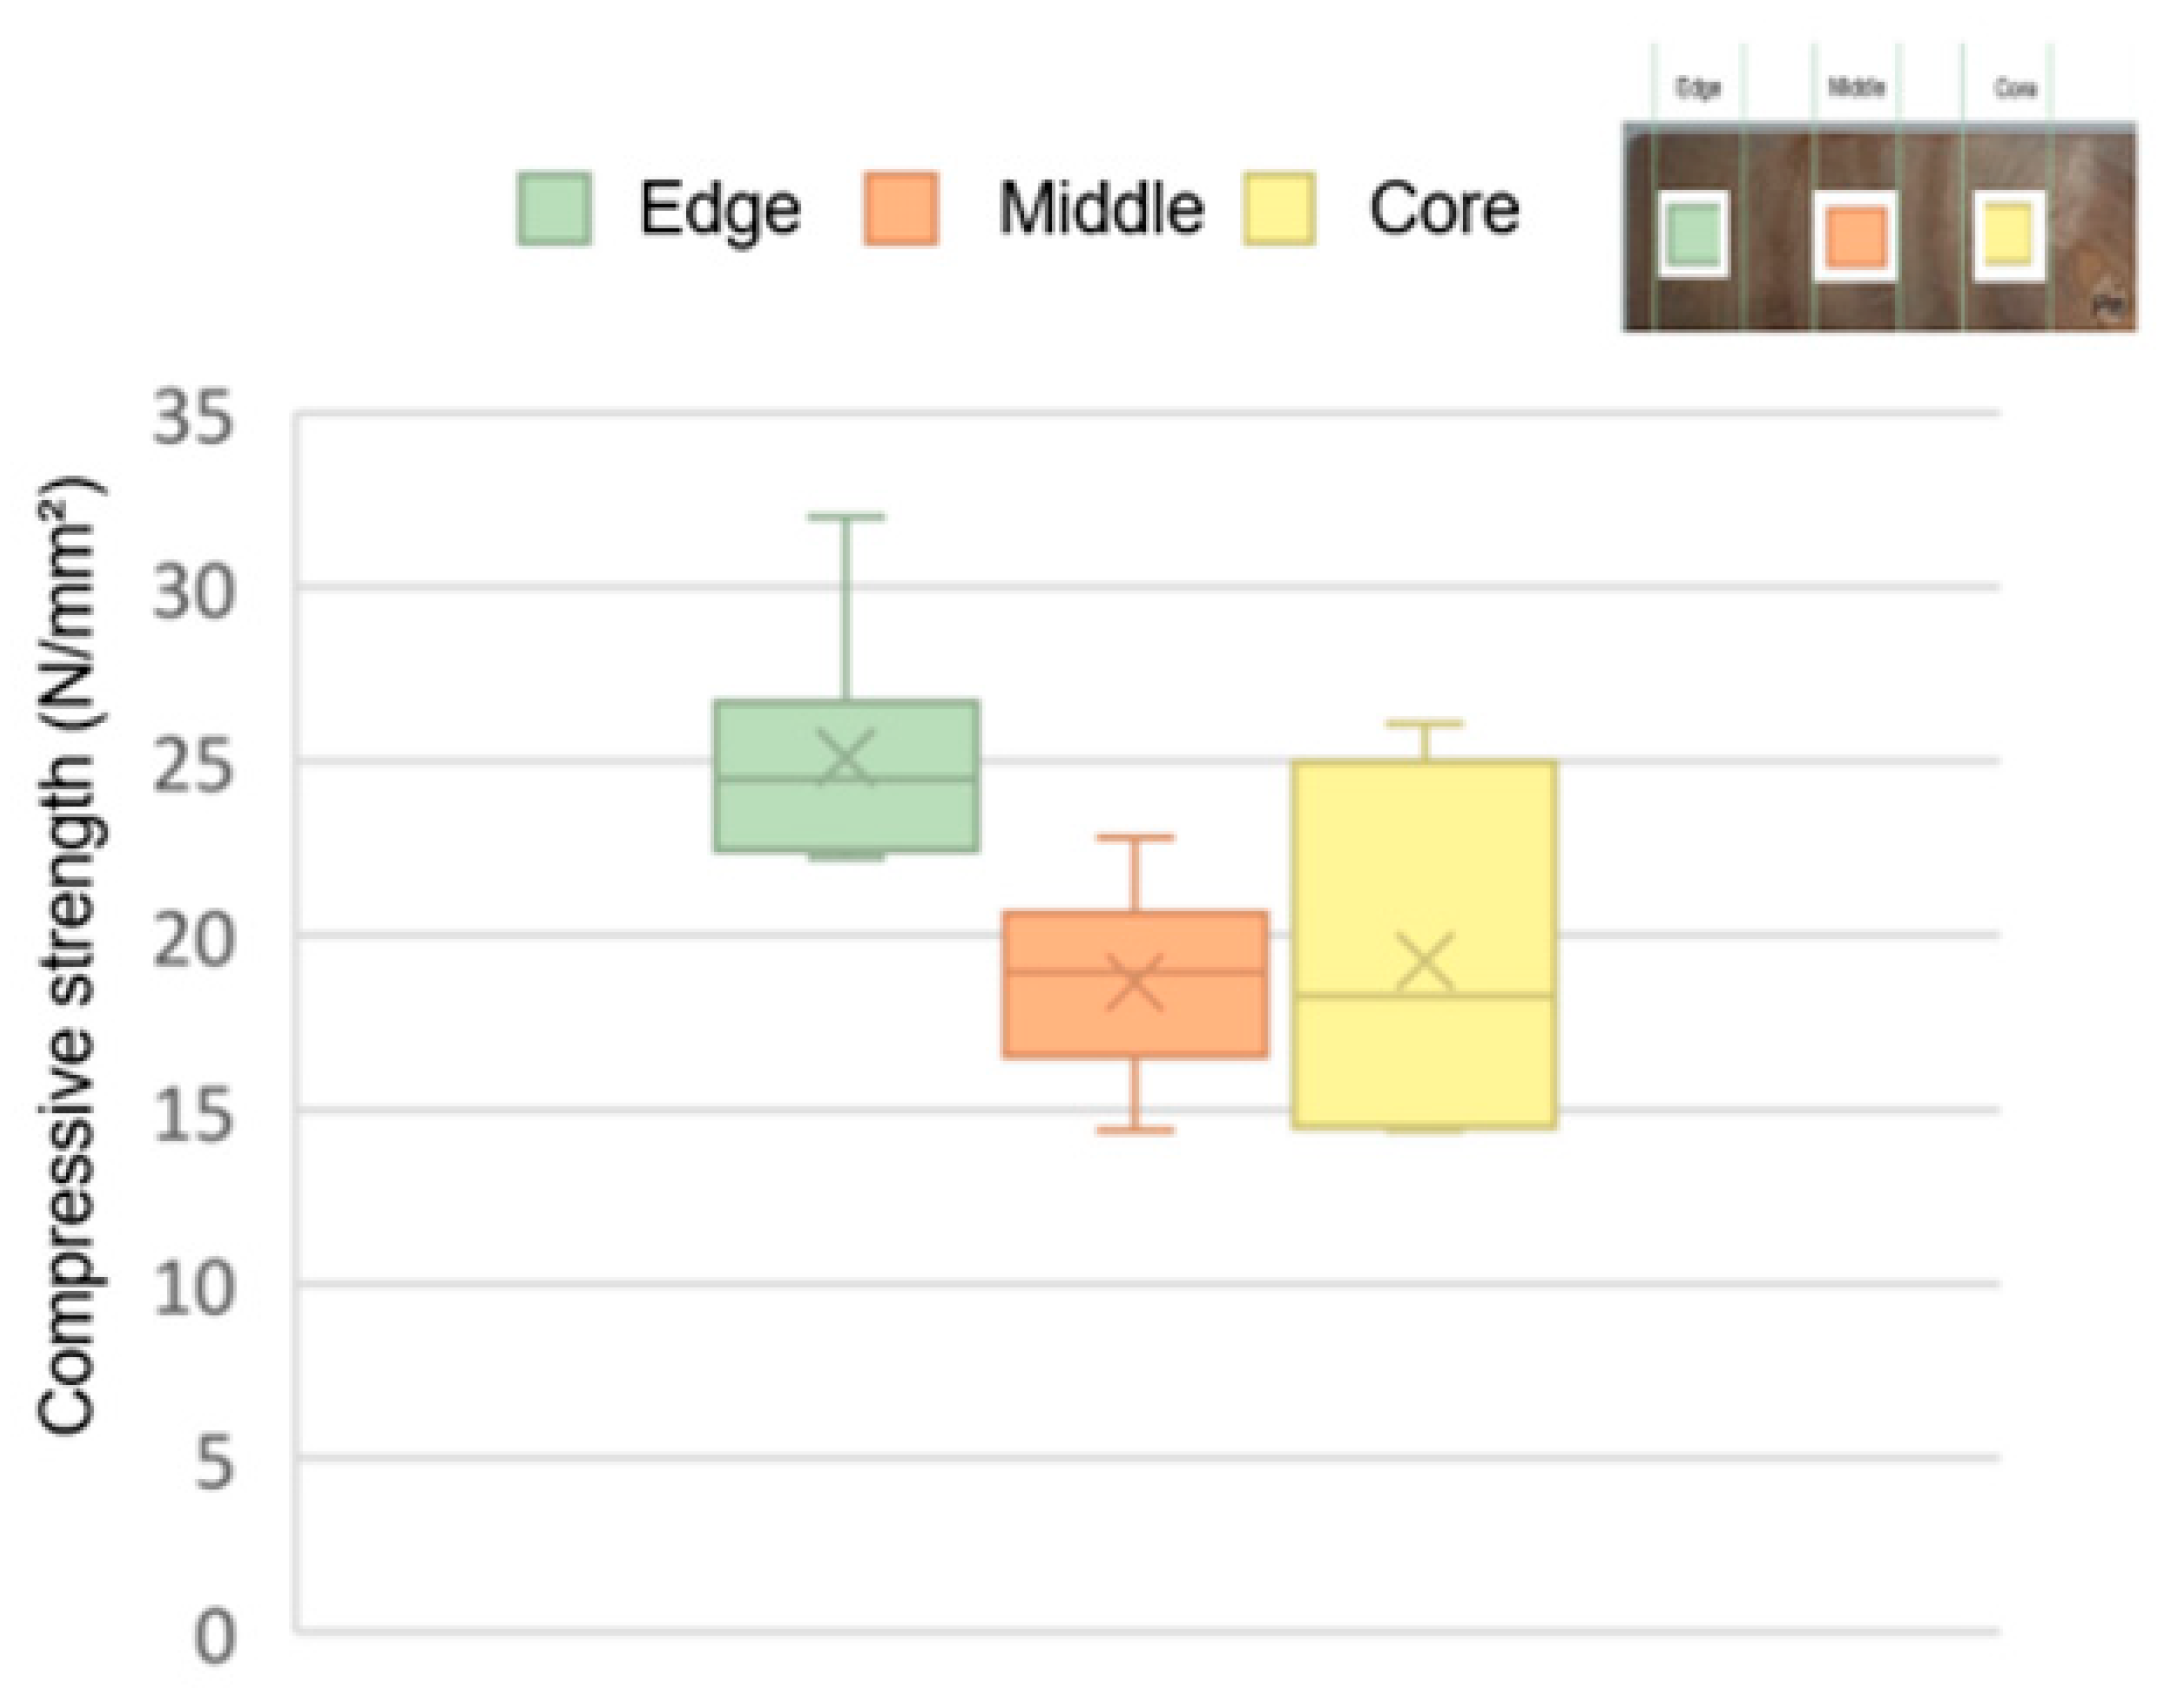This screenshot has height=1697, width=2174.
Task: Click the mean X marker in the yellow Core box
Action: point(1424,962)
